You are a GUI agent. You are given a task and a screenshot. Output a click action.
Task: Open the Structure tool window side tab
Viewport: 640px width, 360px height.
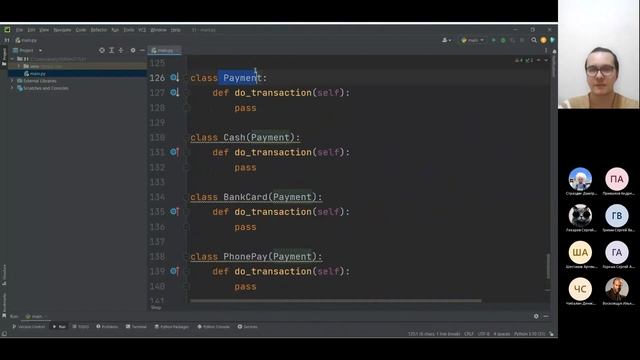tap(4, 274)
